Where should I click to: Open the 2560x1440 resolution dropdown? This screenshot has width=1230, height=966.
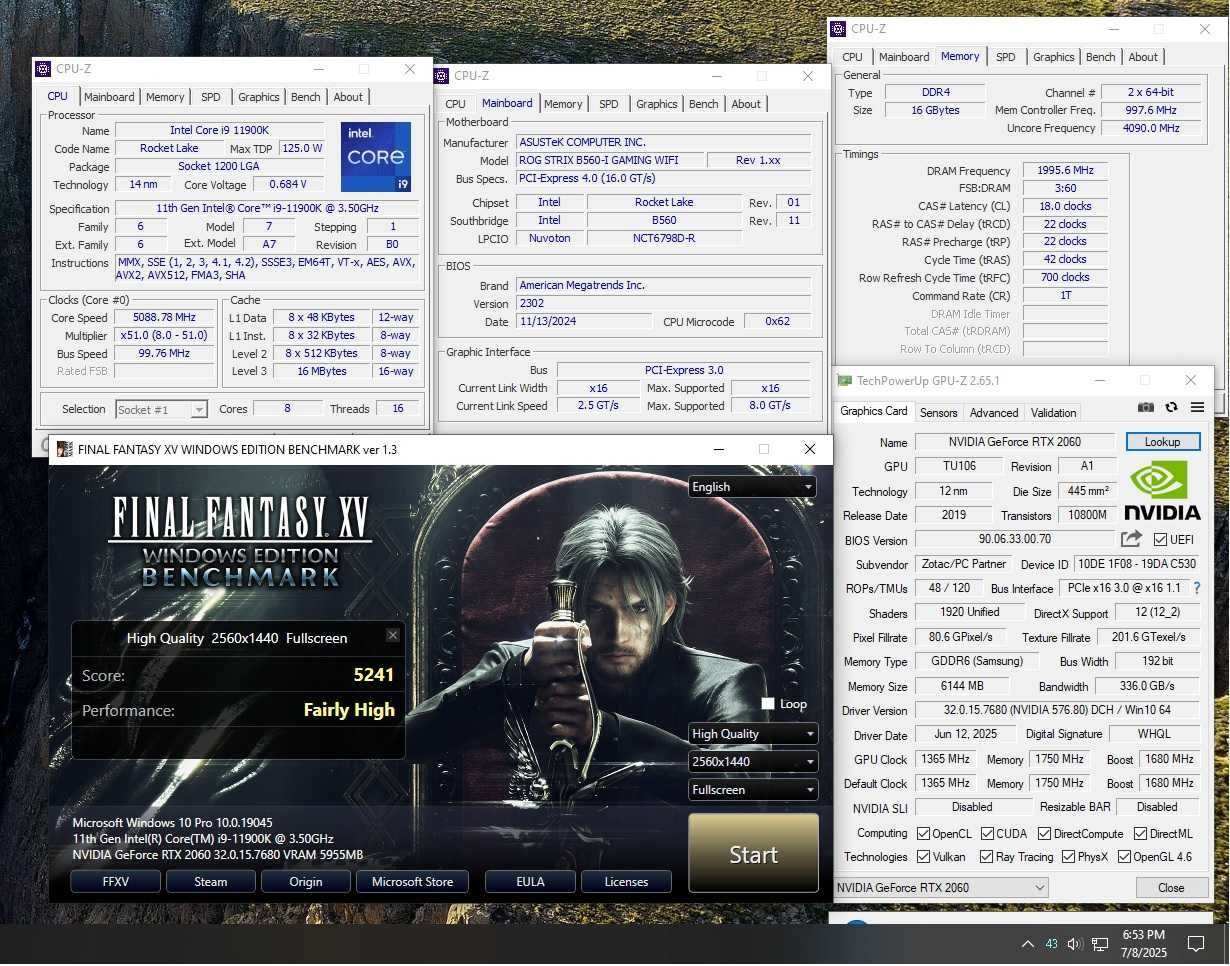pyautogui.click(x=753, y=762)
